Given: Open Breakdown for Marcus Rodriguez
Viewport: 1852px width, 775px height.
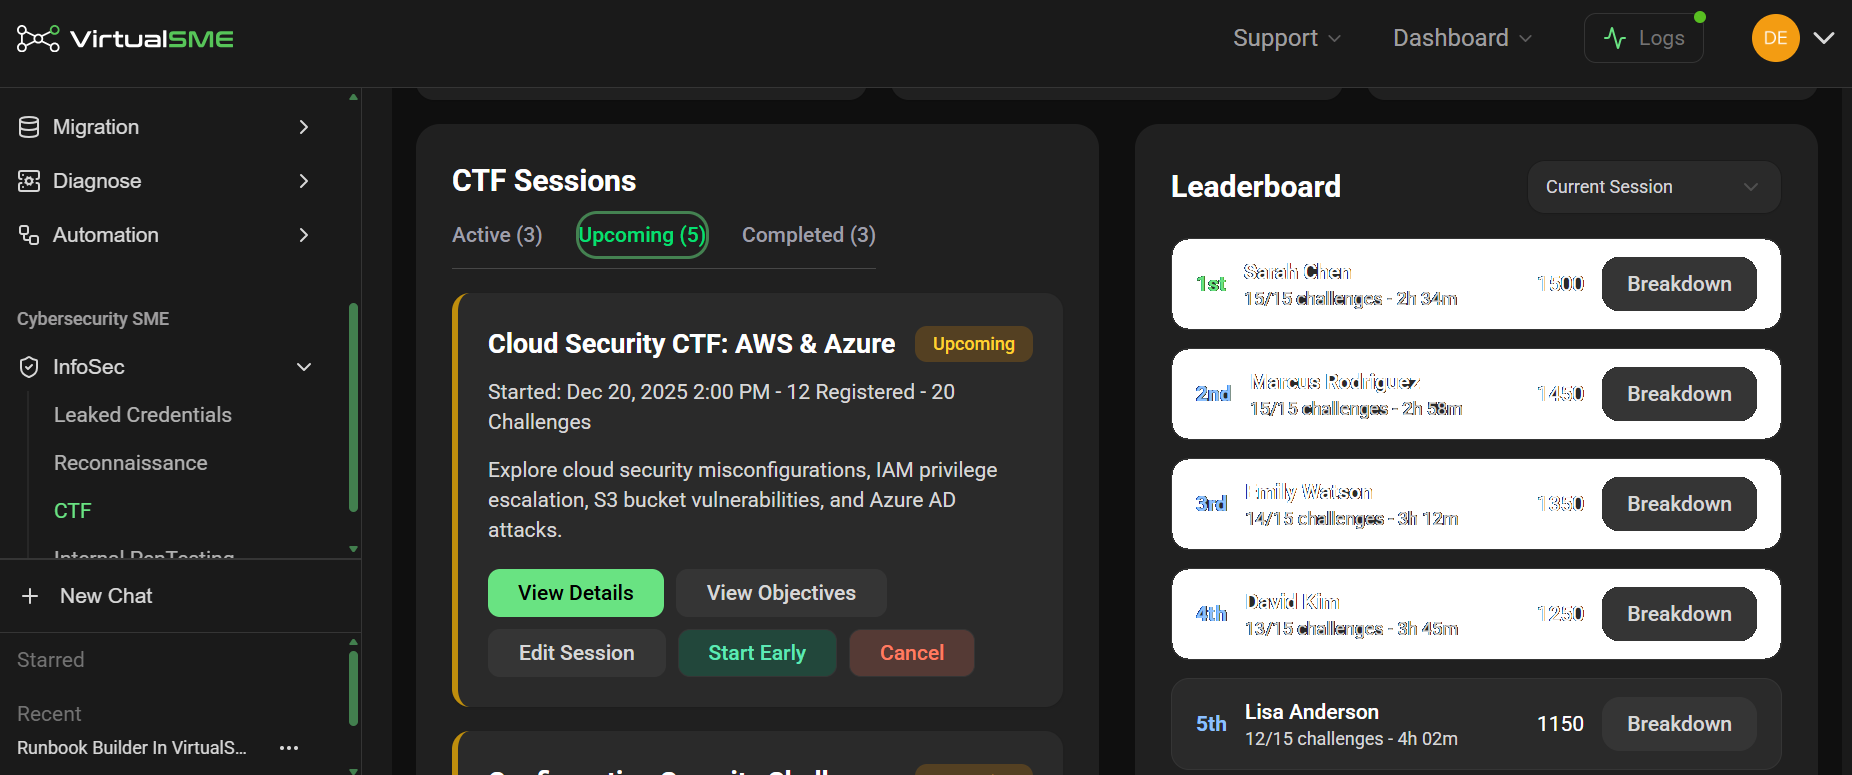Looking at the screenshot, I should [1679, 394].
